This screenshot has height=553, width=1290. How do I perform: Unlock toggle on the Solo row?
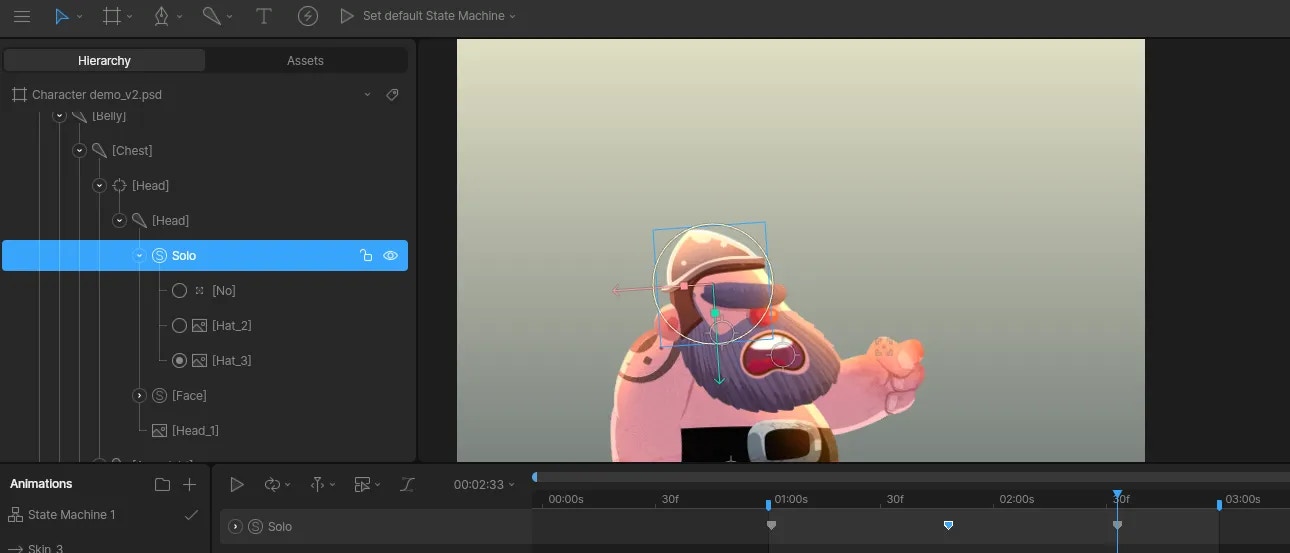tap(366, 256)
